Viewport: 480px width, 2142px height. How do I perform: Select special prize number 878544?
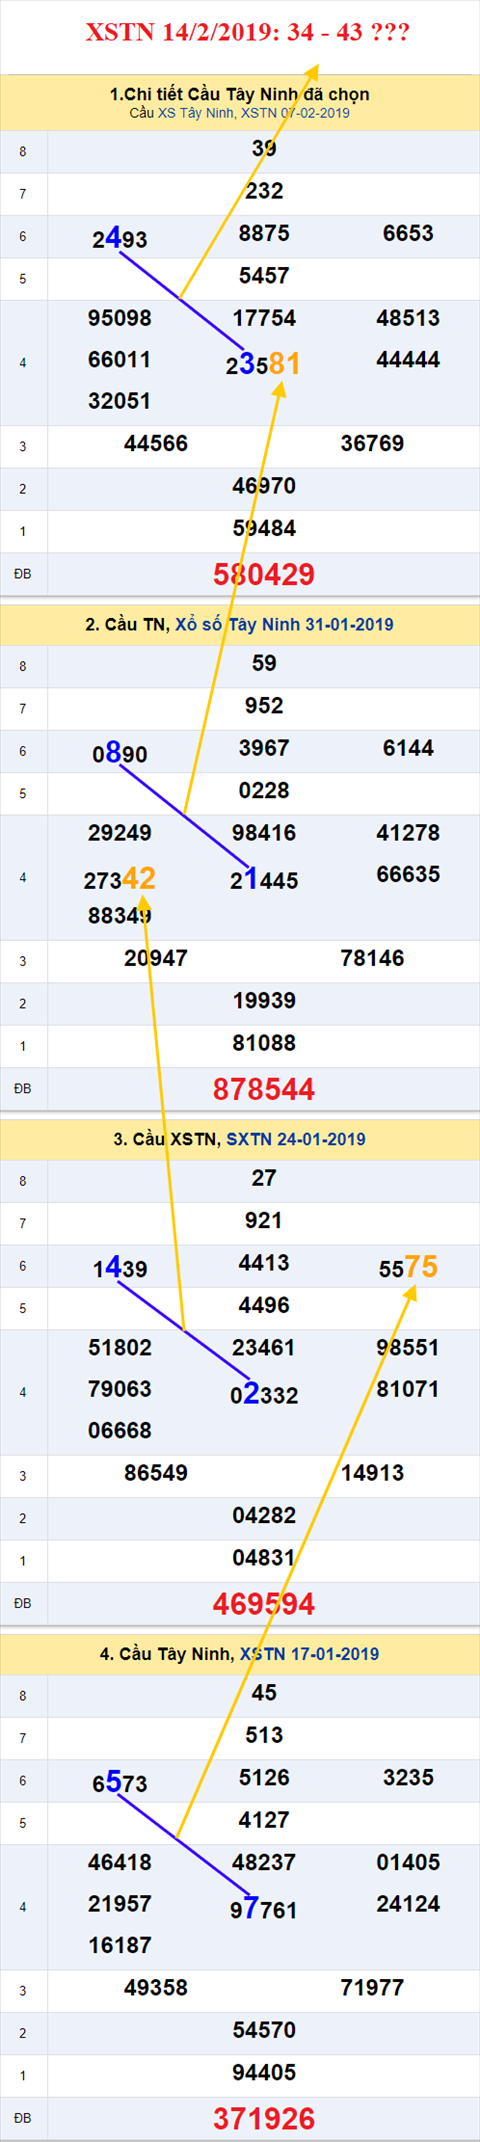coord(264,1089)
